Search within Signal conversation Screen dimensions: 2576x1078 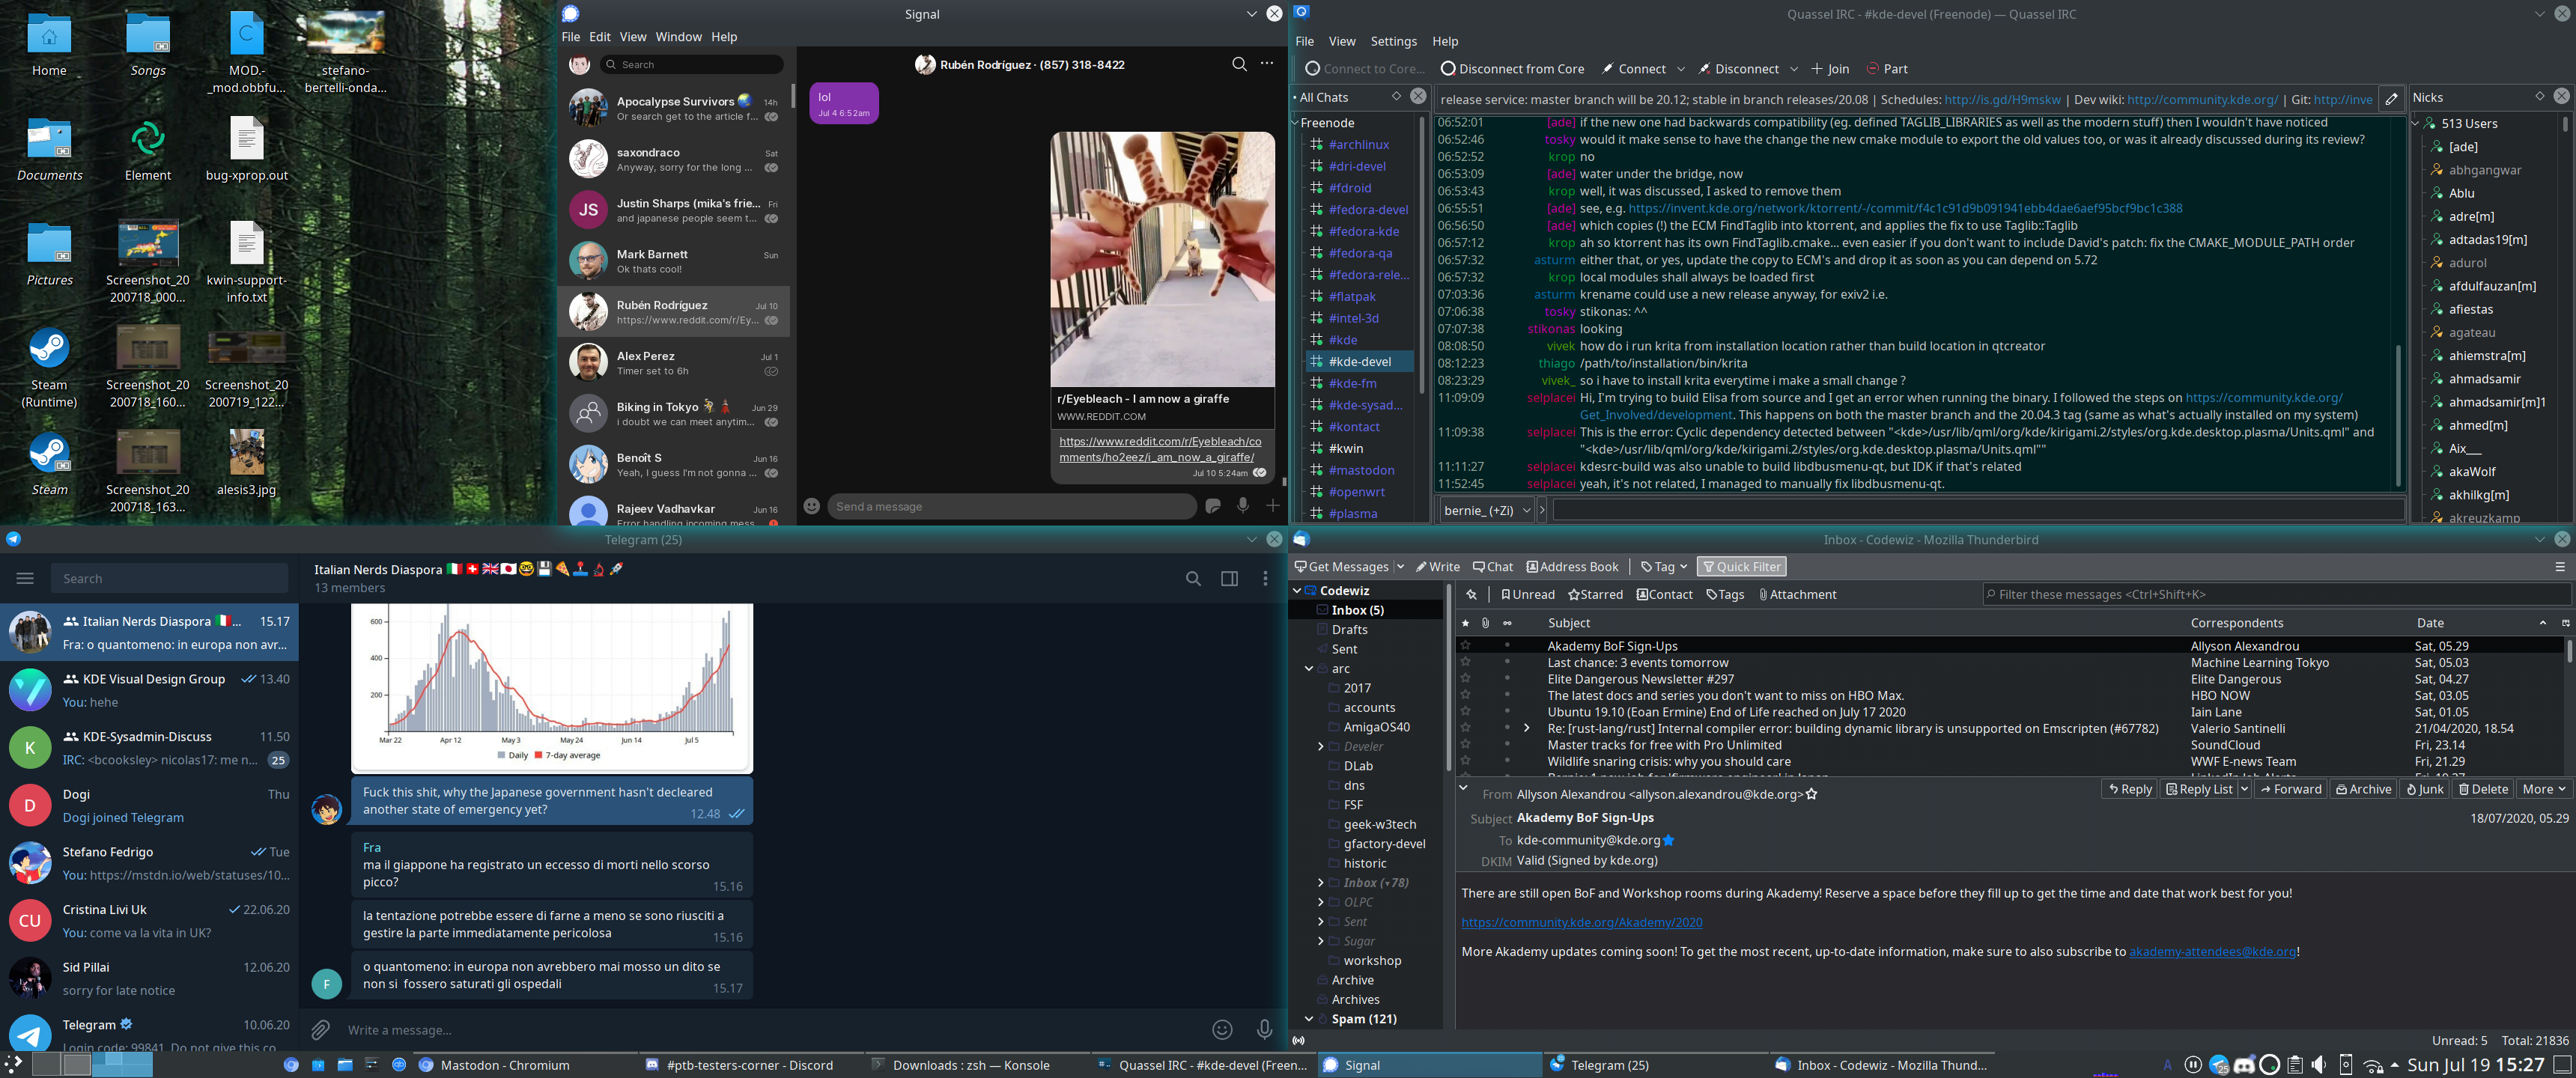pyautogui.click(x=1239, y=64)
